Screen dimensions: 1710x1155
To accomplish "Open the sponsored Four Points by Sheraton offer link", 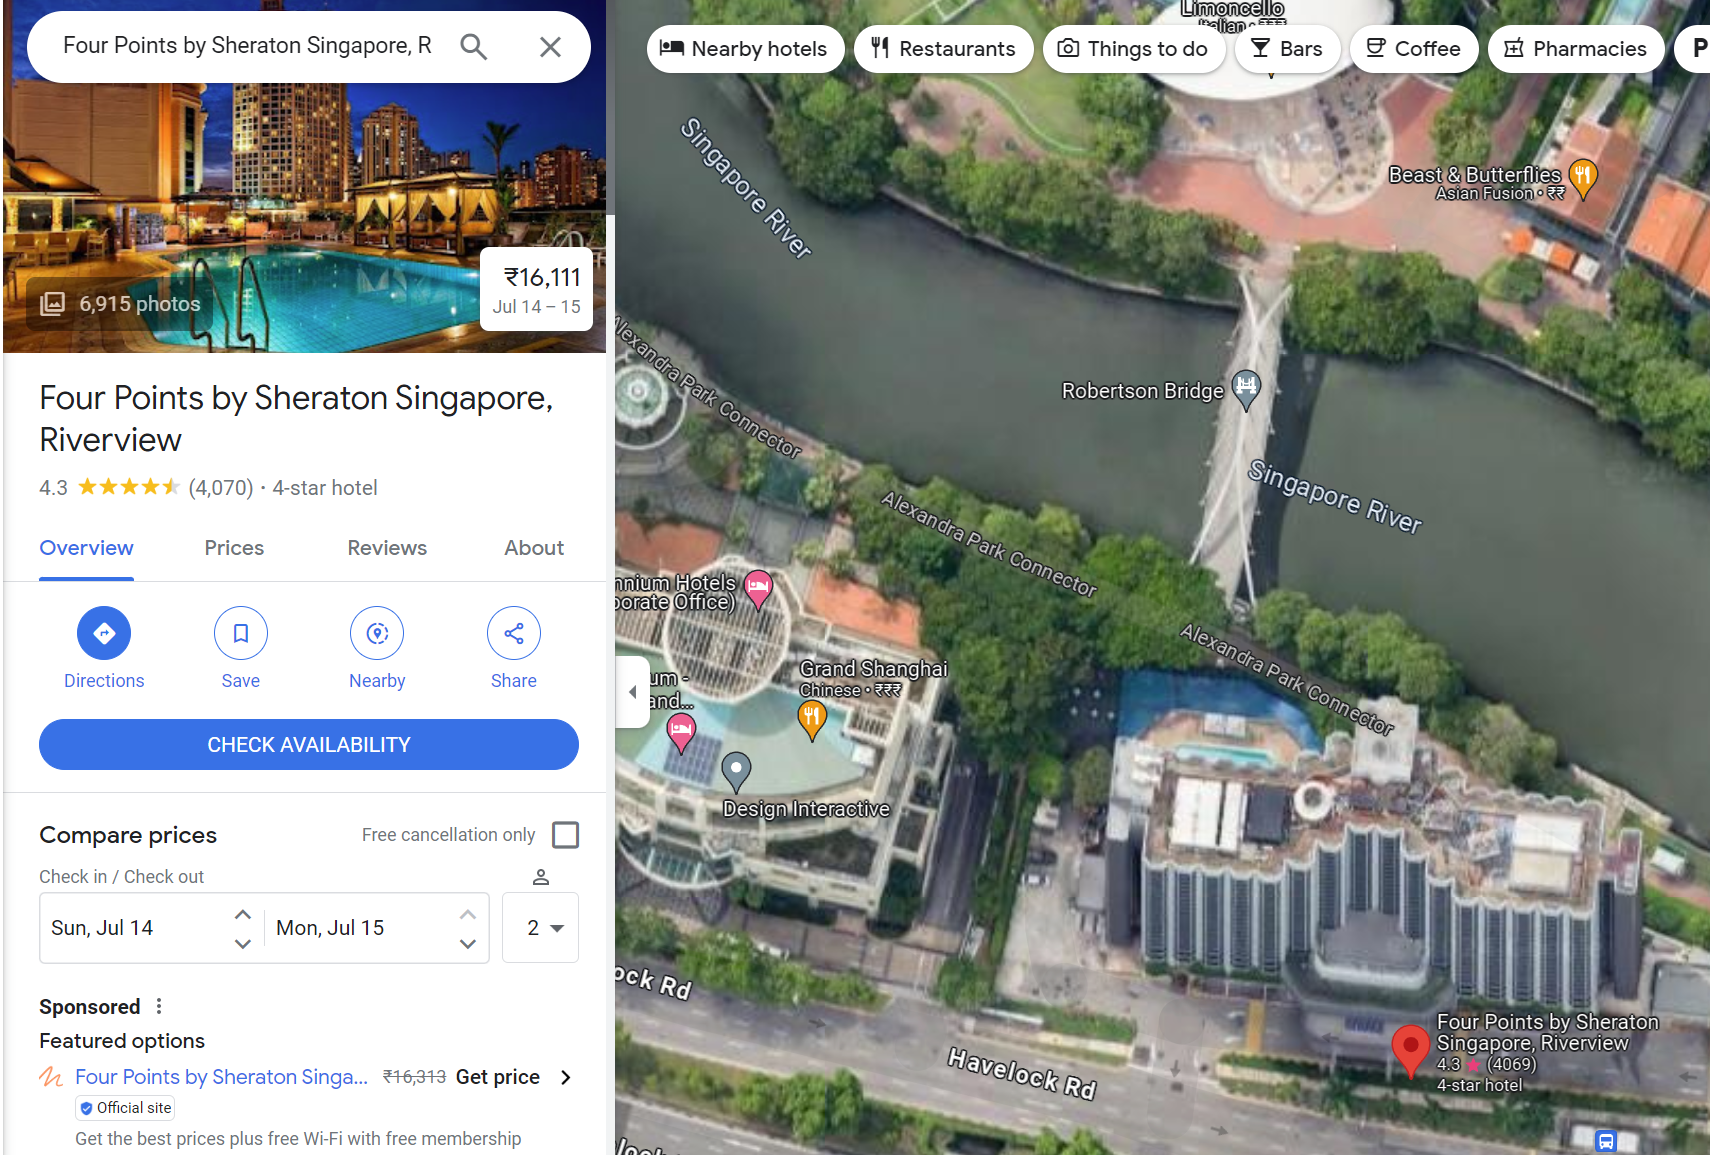I will click(220, 1077).
